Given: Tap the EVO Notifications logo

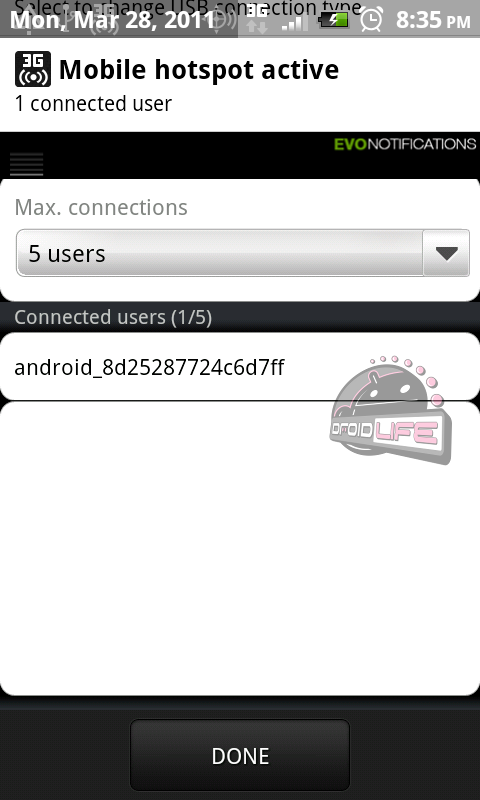Looking at the screenshot, I should click(x=405, y=144).
